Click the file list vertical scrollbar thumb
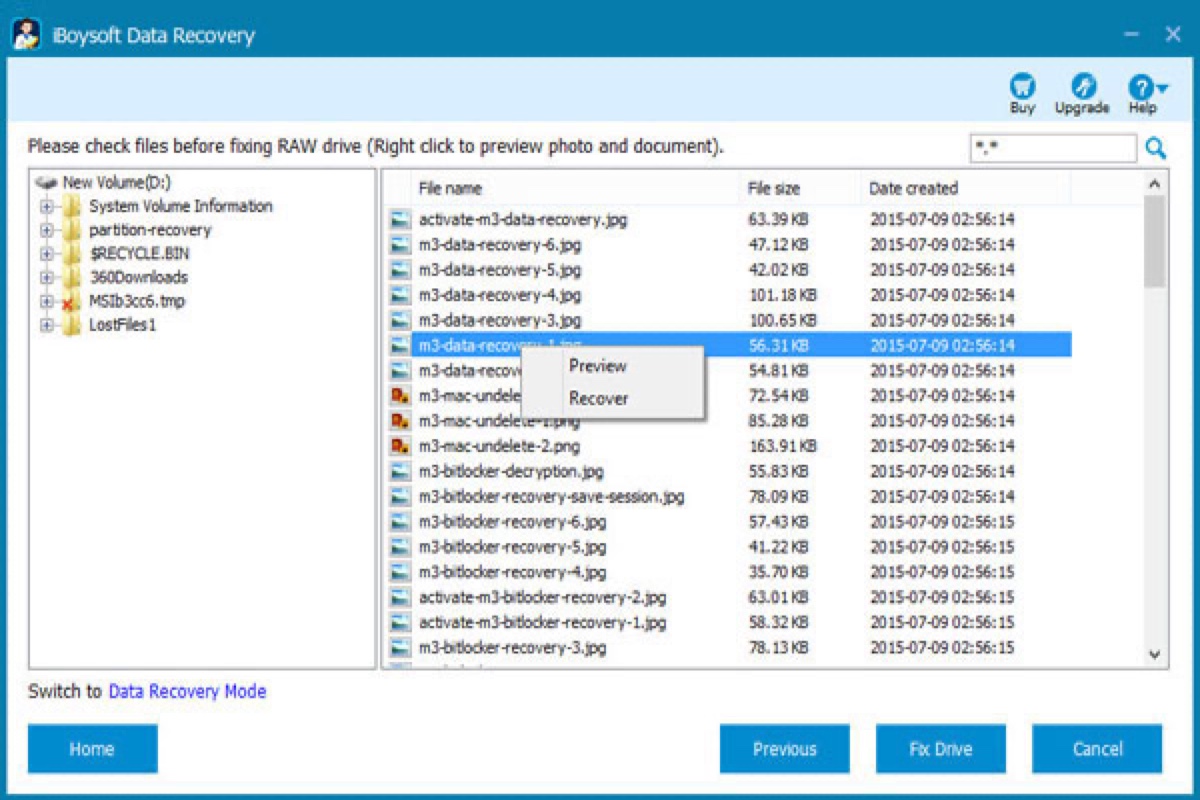The width and height of the screenshot is (1200, 800). click(1154, 242)
